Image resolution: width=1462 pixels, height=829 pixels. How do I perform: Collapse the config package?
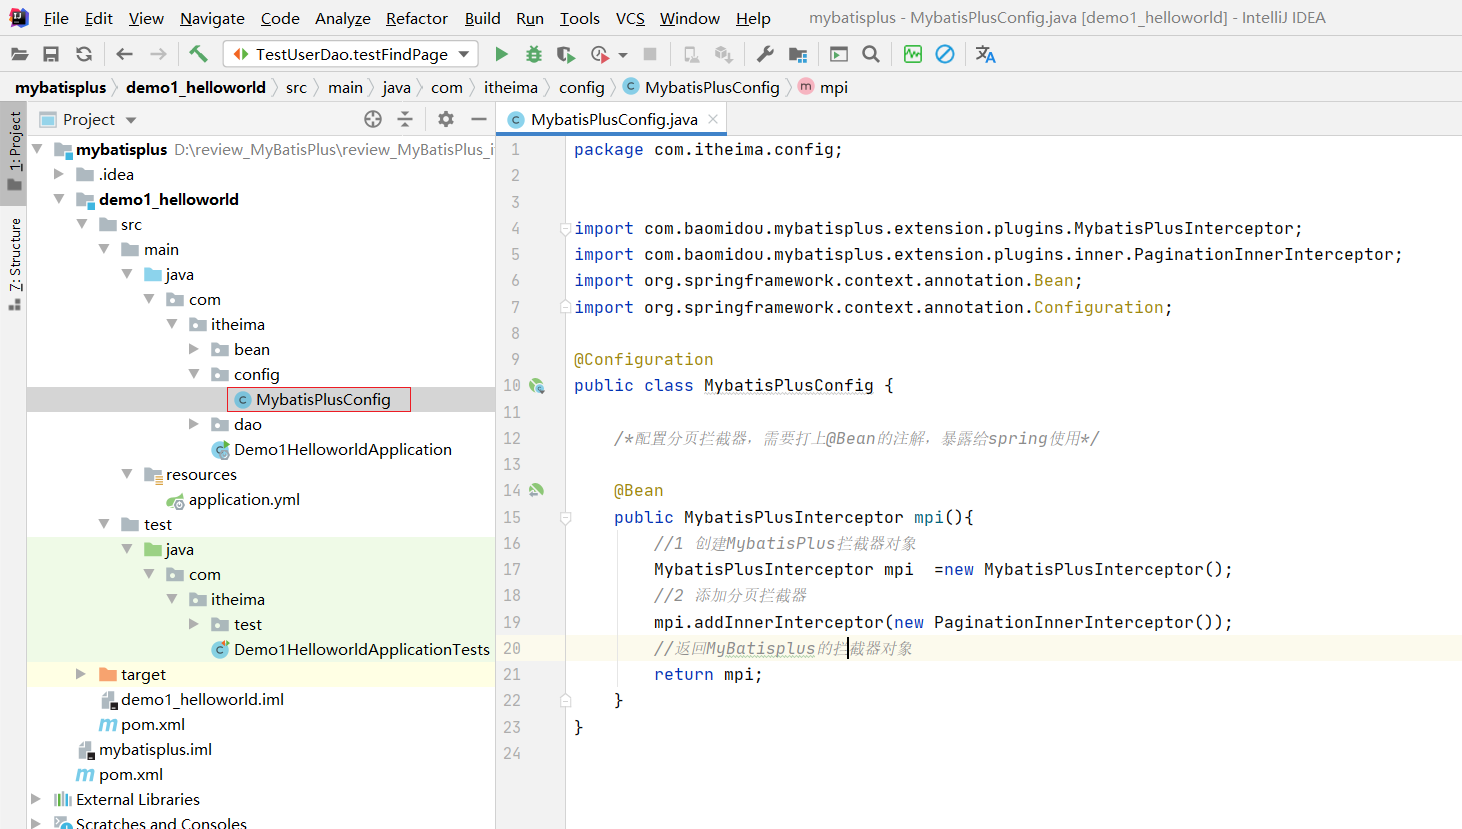194,374
